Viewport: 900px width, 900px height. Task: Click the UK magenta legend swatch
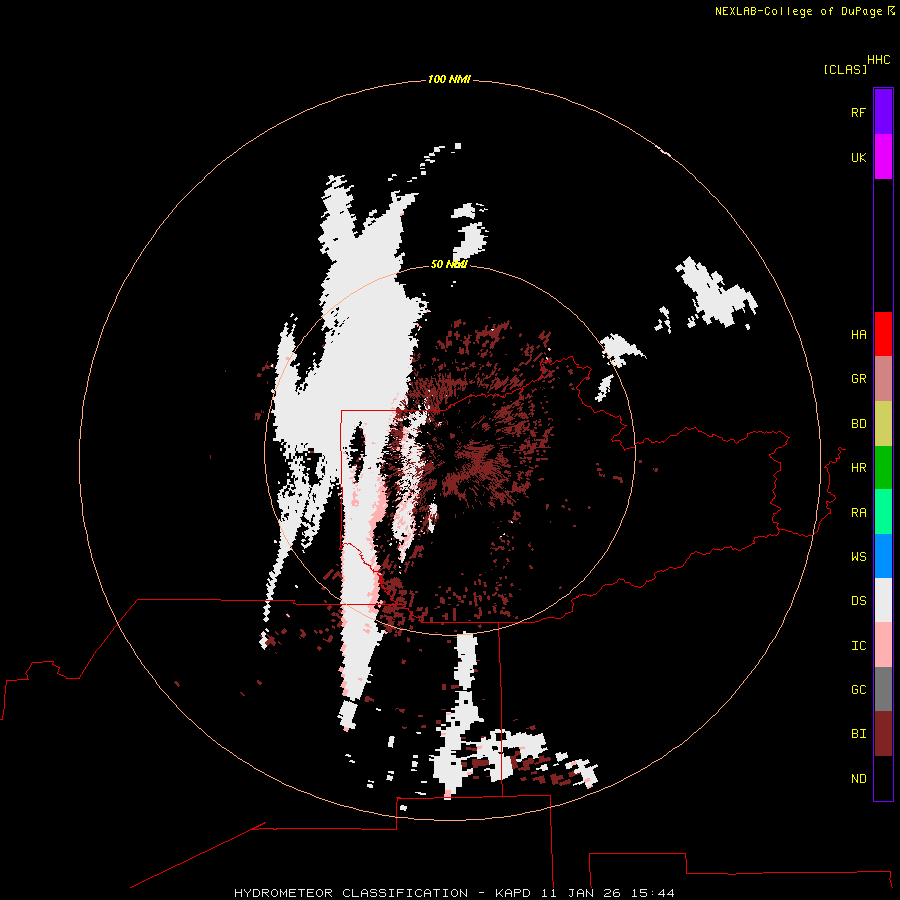pyautogui.click(x=883, y=157)
